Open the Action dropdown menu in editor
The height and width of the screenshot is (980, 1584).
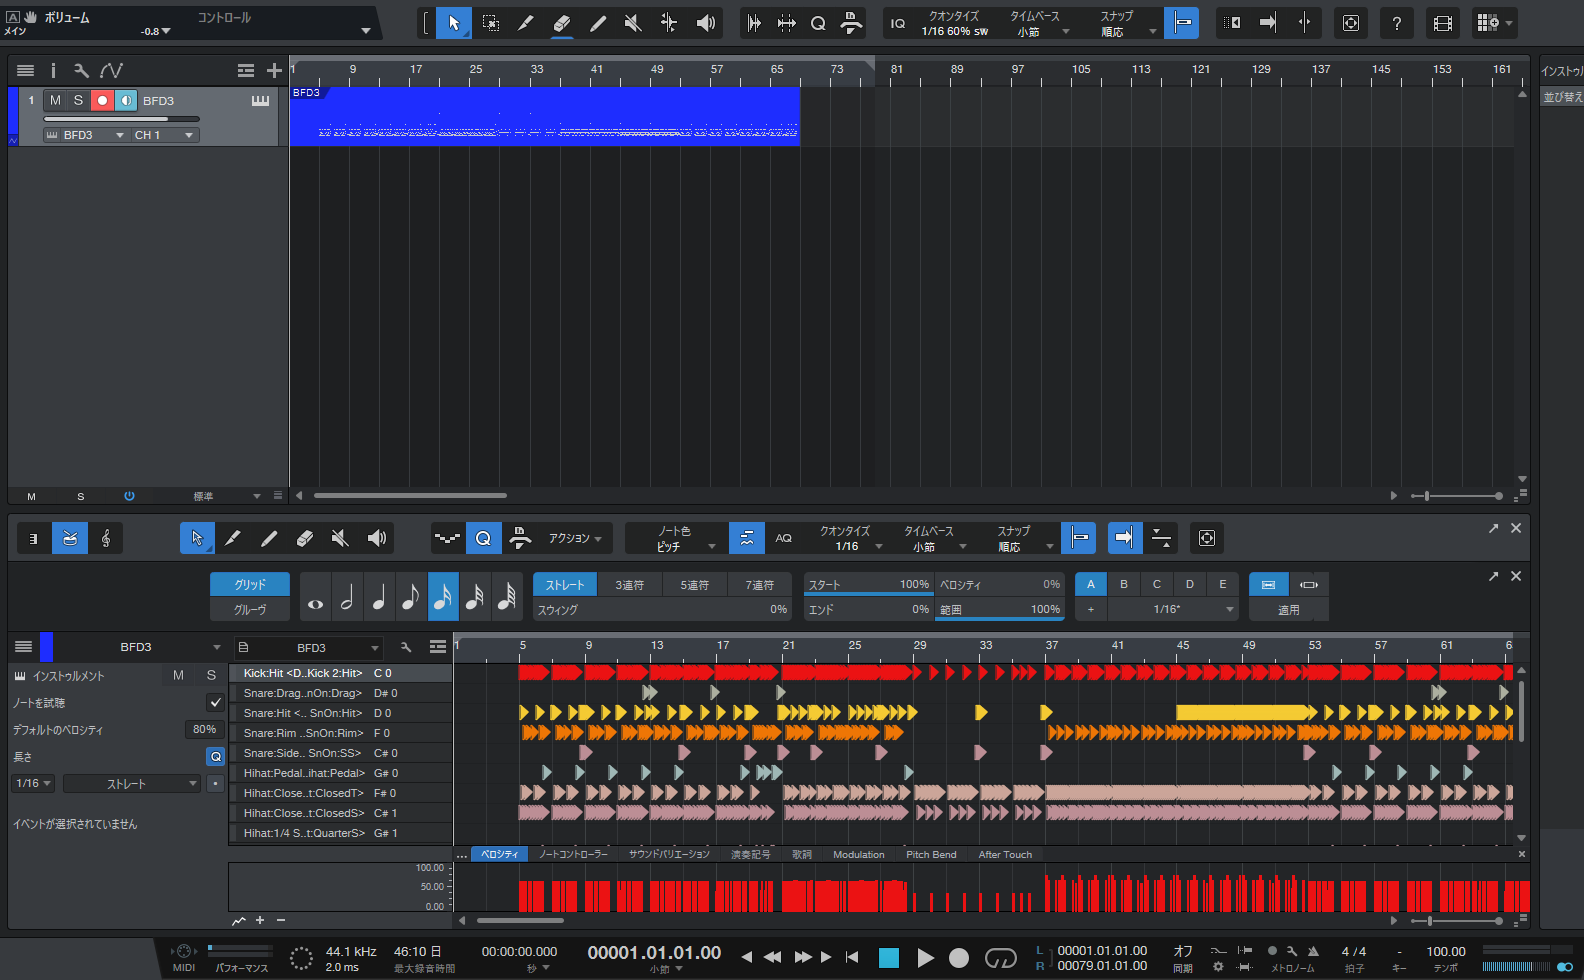[x=575, y=538]
